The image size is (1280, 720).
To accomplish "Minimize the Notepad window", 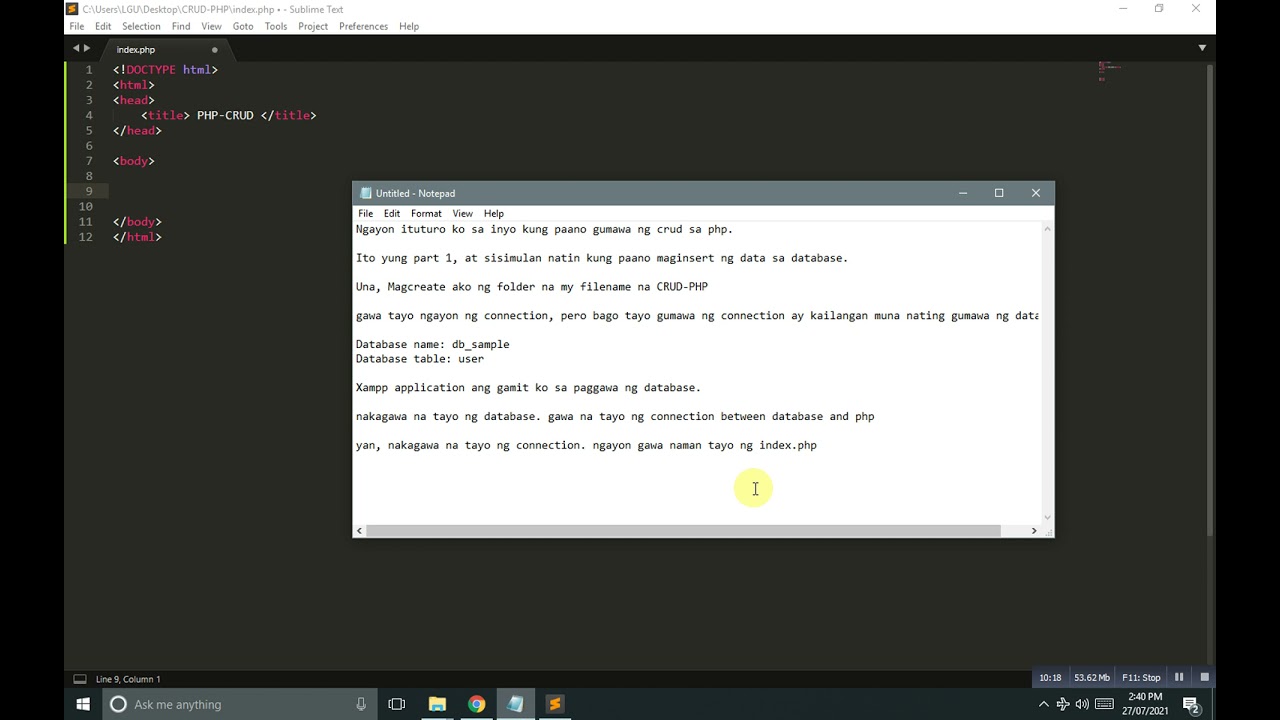I will pyautogui.click(x=963, y=193).
